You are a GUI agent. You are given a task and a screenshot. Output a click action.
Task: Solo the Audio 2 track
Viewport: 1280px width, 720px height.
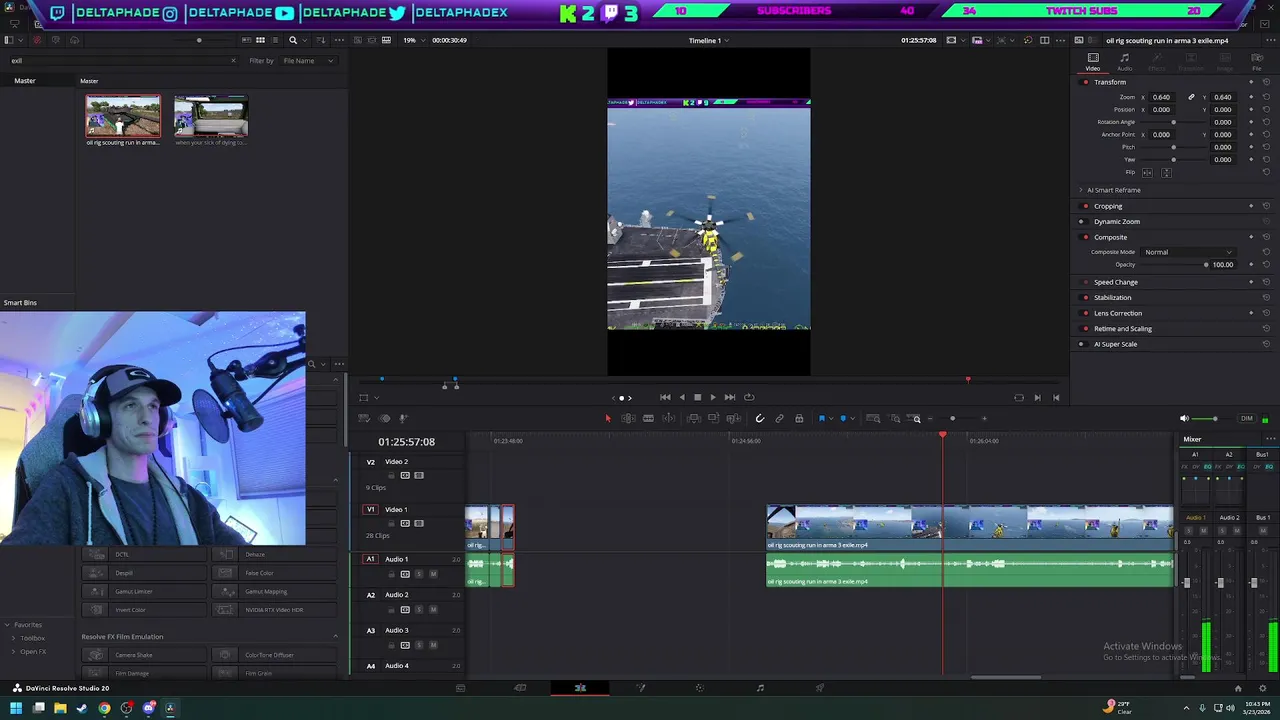419,610
